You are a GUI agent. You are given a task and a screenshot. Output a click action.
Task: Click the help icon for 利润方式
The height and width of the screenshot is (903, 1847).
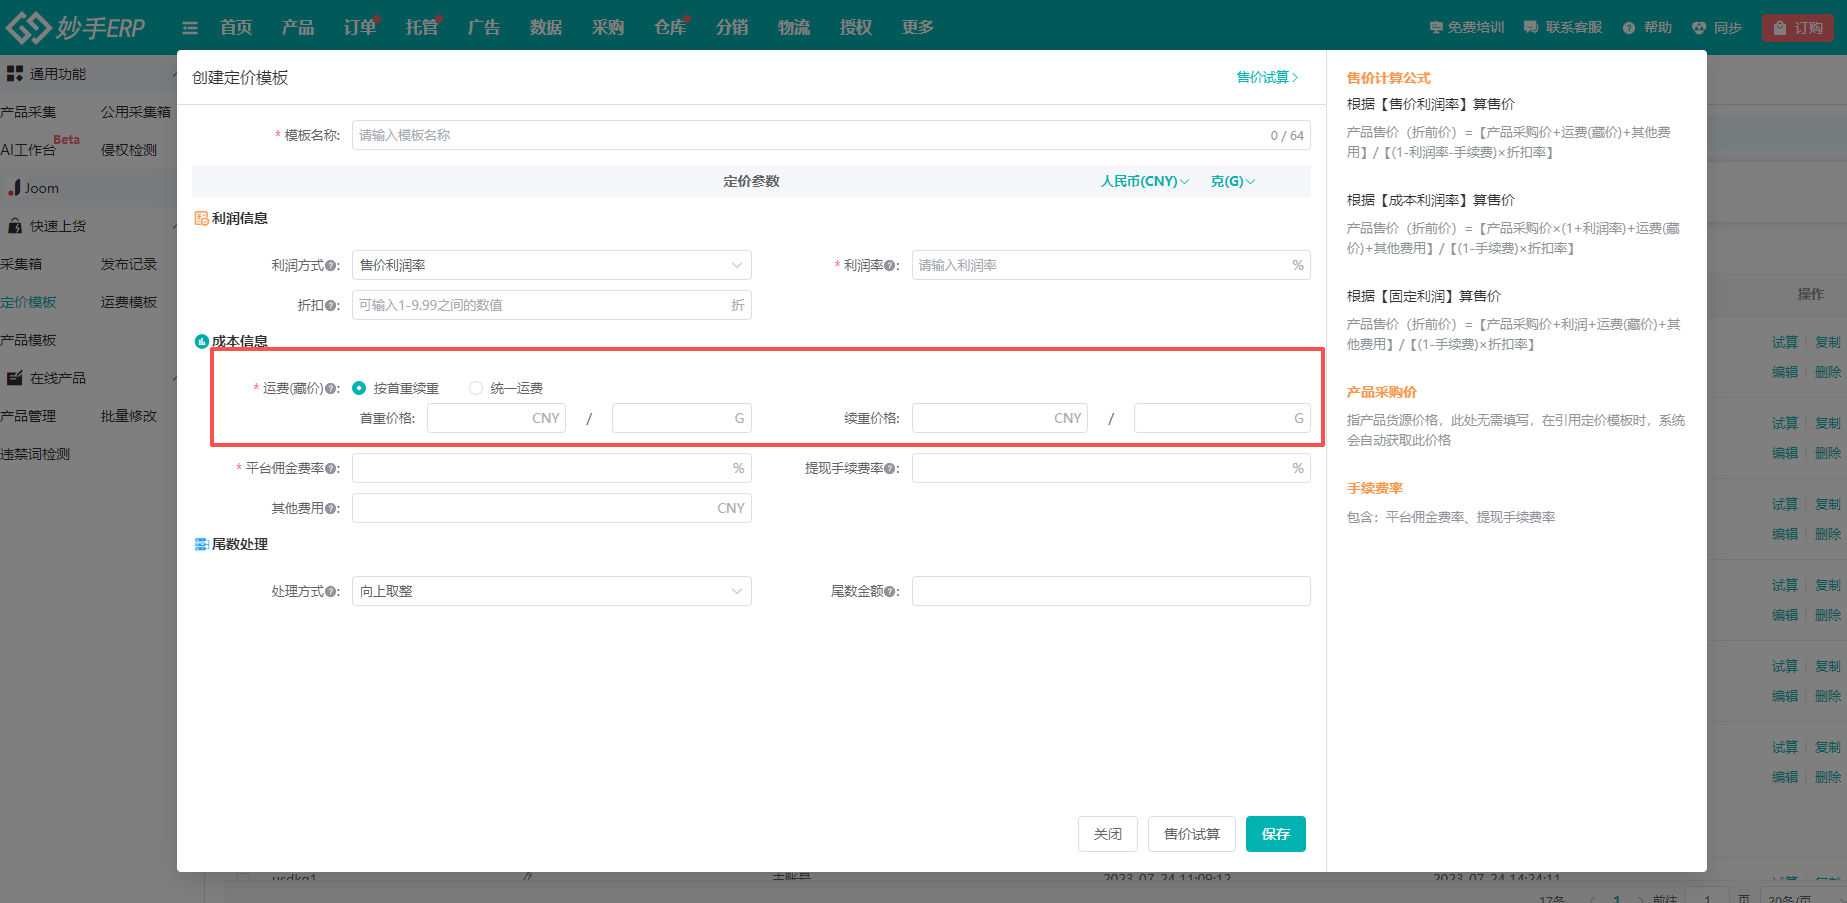[331, 266]
